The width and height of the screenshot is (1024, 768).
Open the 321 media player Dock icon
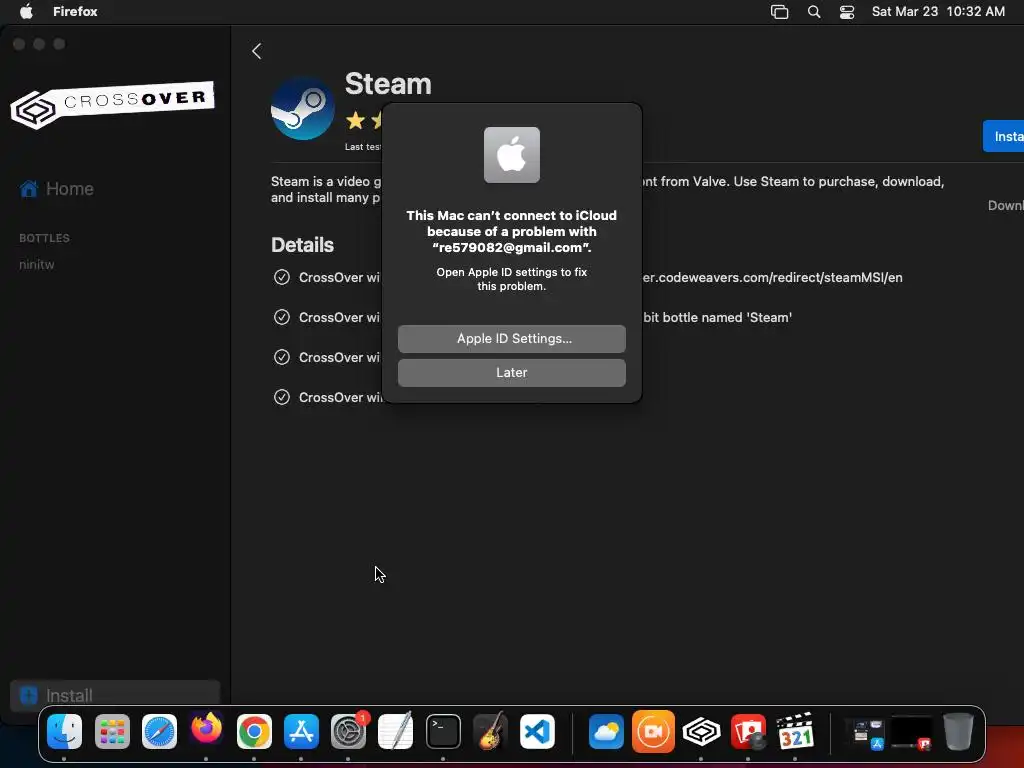click(795, 731)
